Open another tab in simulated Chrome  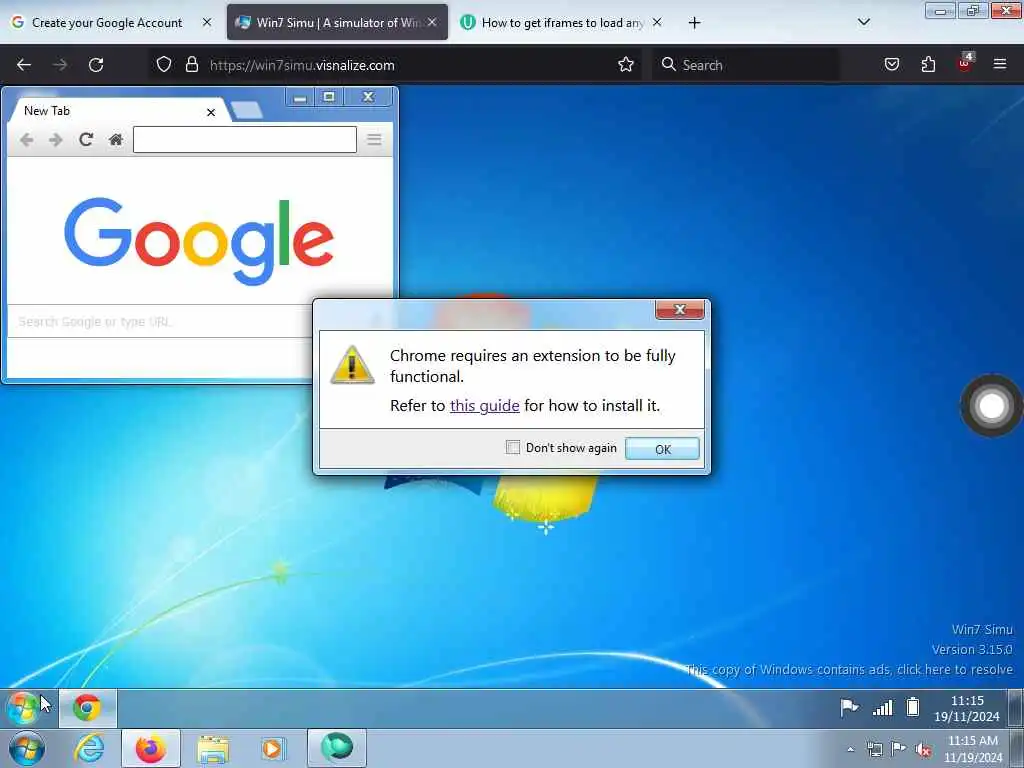[x=246, y=110]
